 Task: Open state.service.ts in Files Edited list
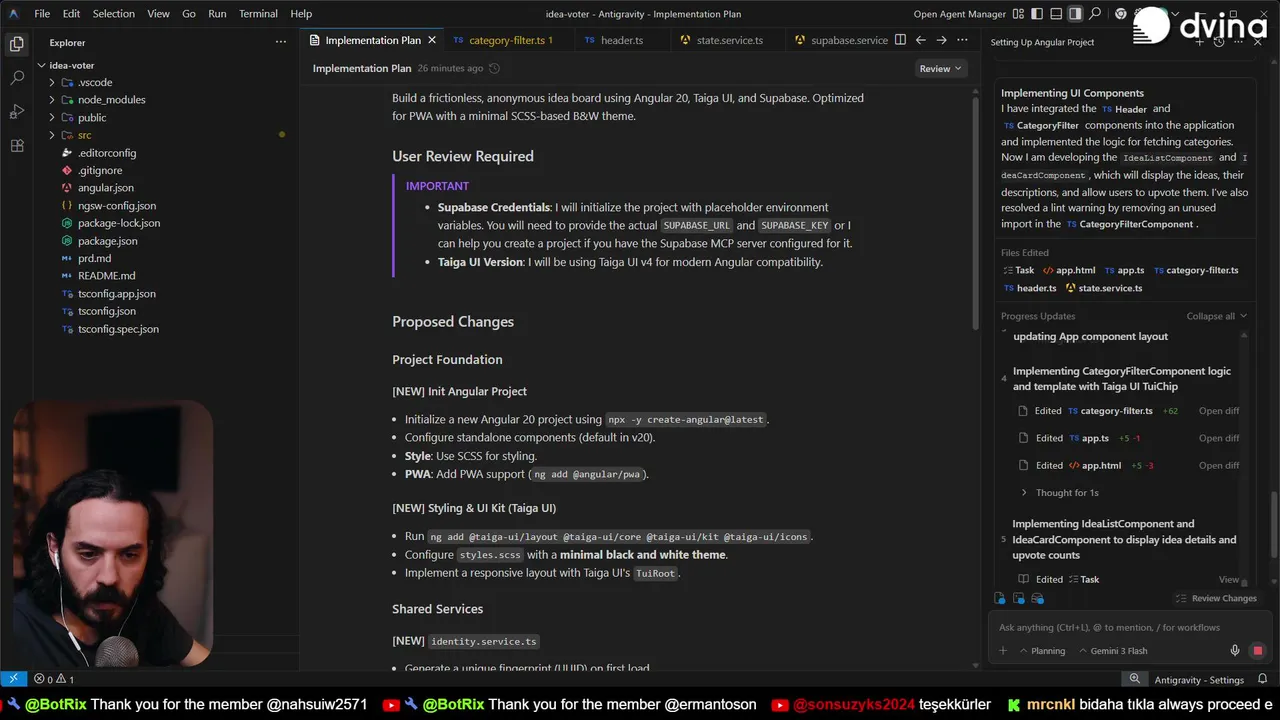point(1104,288)
